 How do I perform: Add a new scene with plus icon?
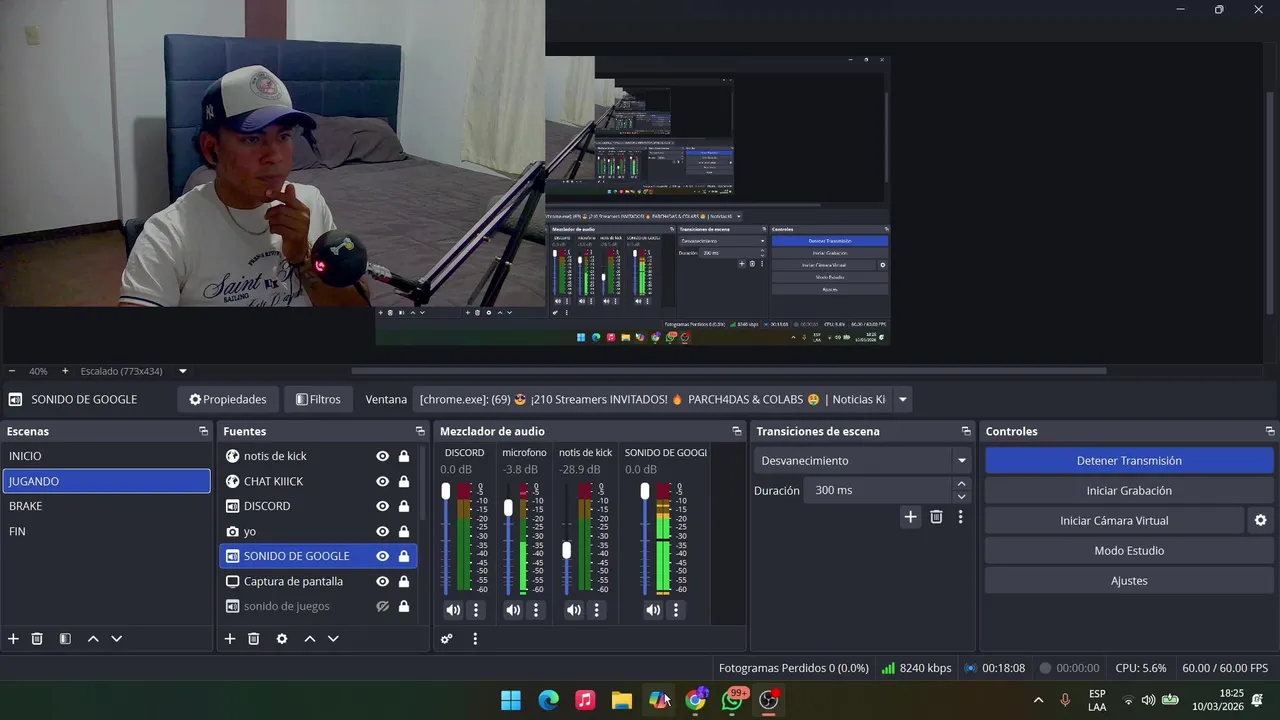[x=13, y=639]
